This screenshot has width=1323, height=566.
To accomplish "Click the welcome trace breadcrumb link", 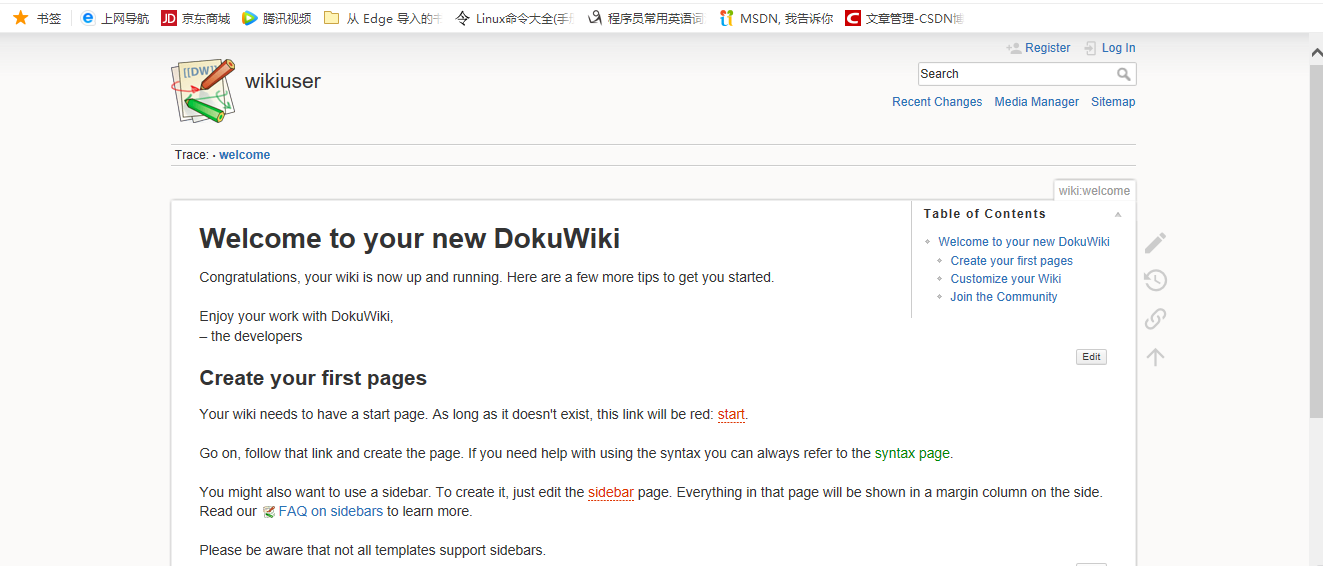I will click(x=245, y=155).
